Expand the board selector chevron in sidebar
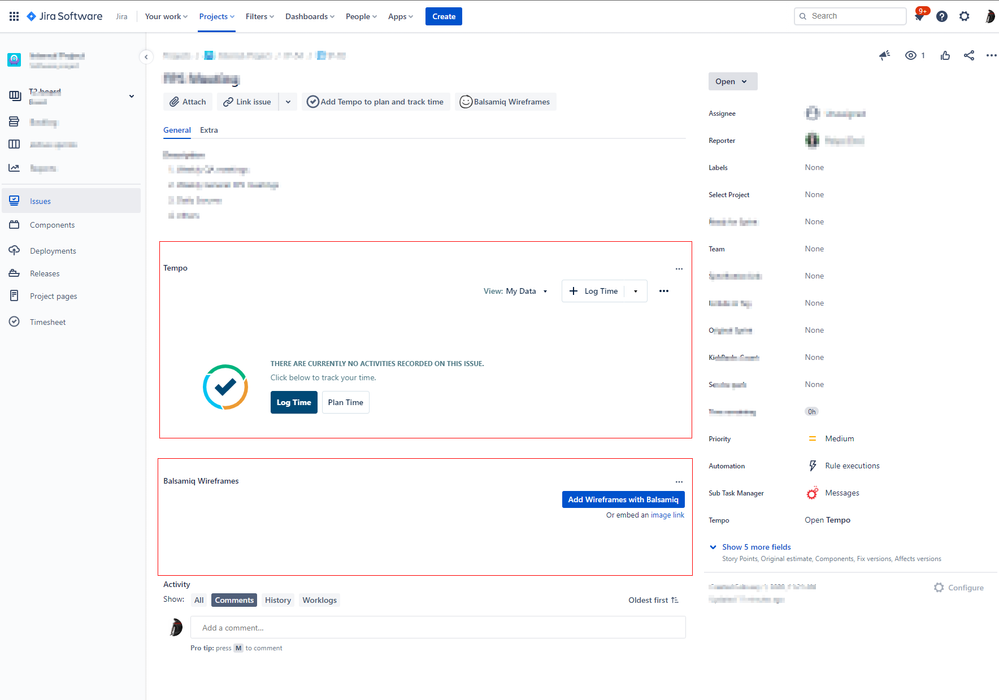This screenshot has width=999, height=700. [x=131, y=96]
